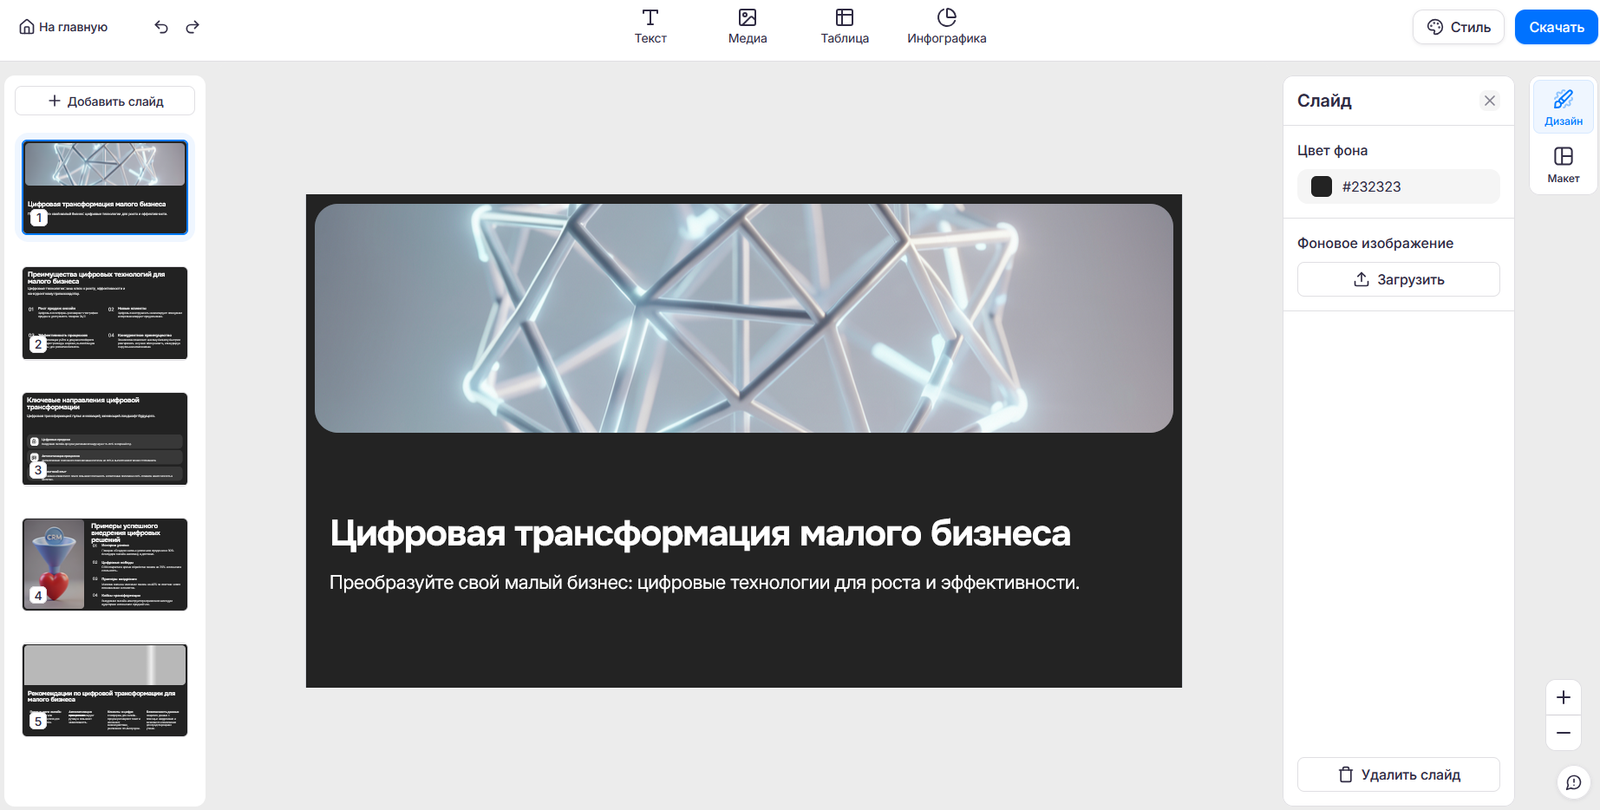1600x810 pixels.
Task: Zoom in with the plus button
Action: 1563,697
